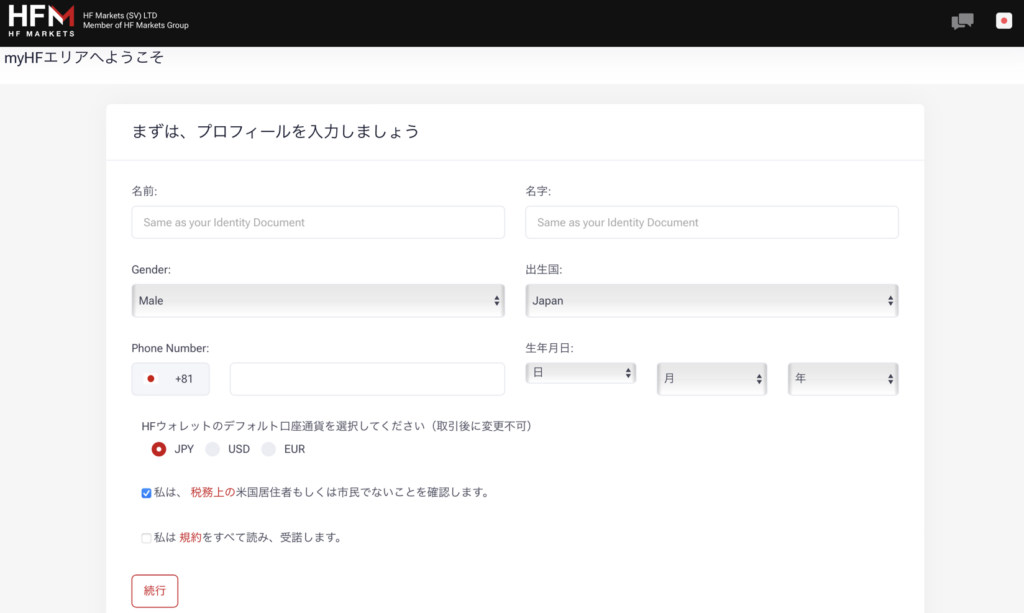Click the Japan flag in phone country code
The height and width of the screenshot is (613, 1024).
pyautogui.click(x=151, y=379)
